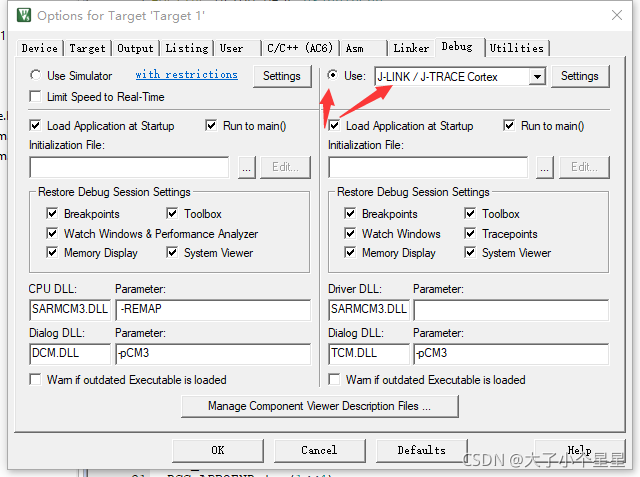Restore settings with Defaults button
The width and height of the screenshot is (640, 477).
coord(421,450)
